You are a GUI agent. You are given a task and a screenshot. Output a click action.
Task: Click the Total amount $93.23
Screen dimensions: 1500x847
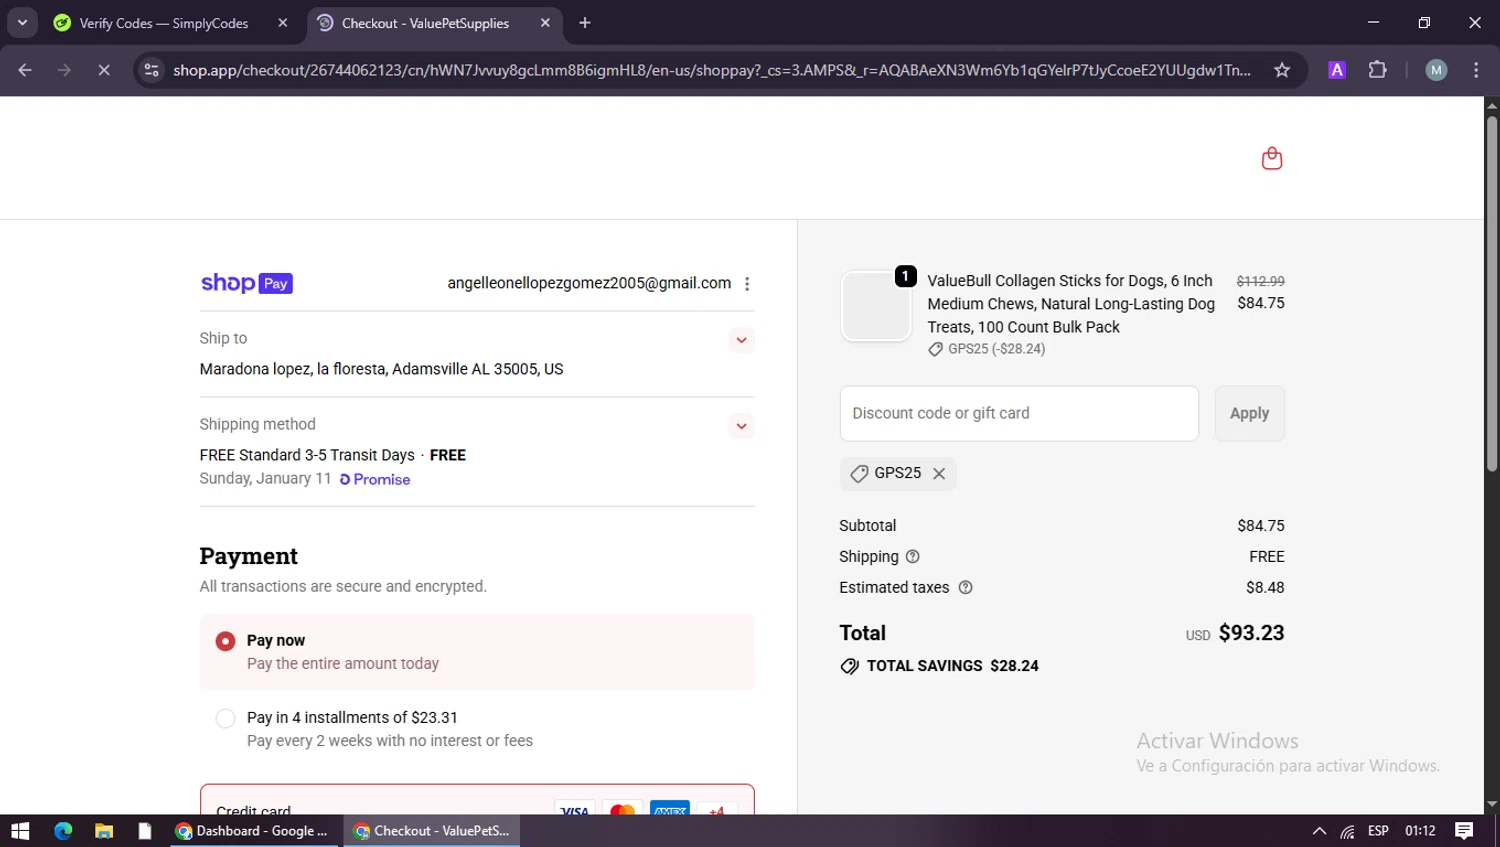[x=1251, y=633]
